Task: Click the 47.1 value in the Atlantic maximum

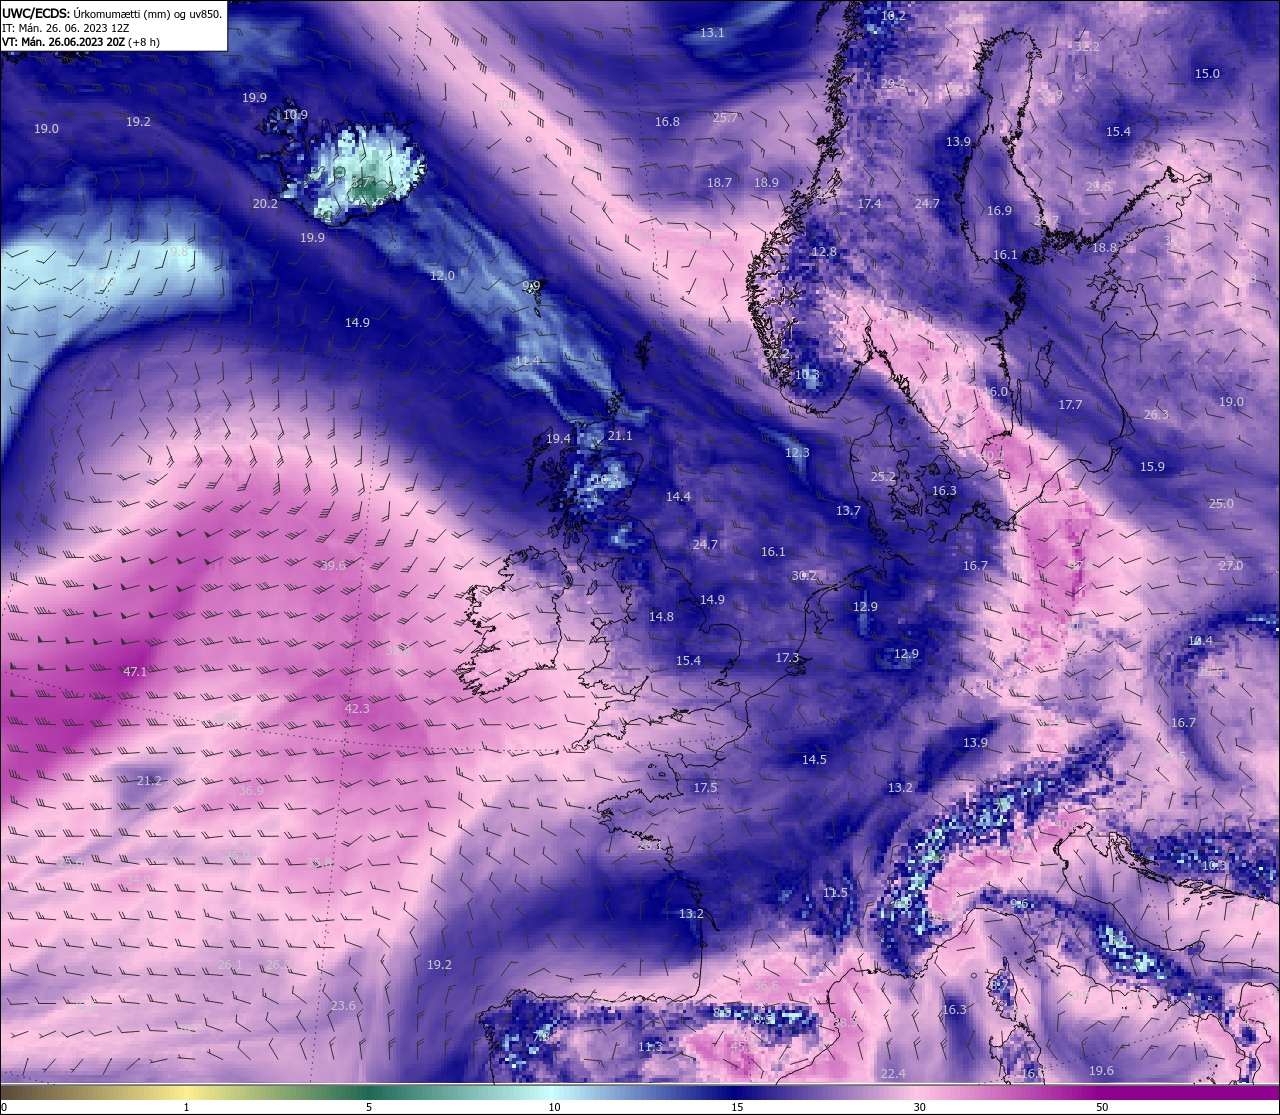Action: 135,672
